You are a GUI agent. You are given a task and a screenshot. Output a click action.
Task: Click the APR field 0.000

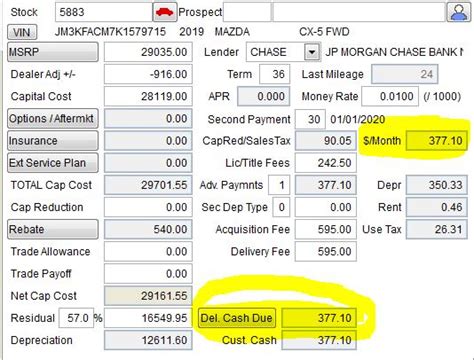(264, 96)
